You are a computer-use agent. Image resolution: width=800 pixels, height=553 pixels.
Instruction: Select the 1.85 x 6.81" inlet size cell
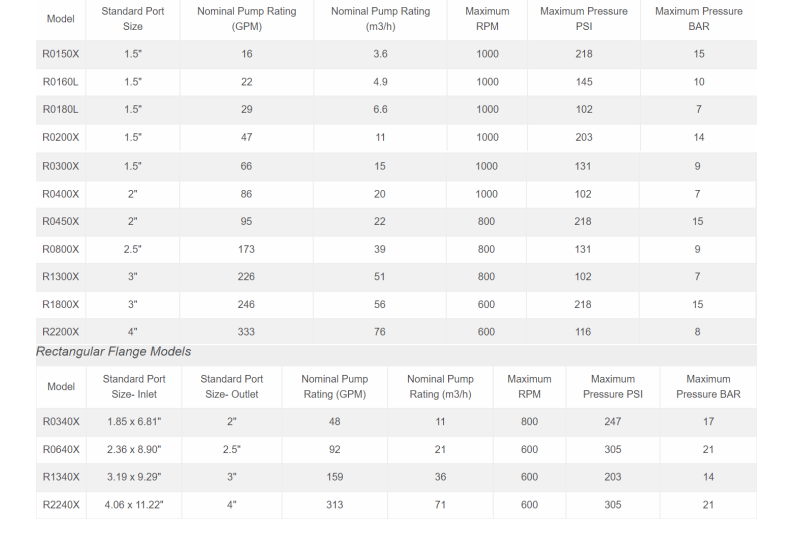pyautogui.click(x=134, y=422)
